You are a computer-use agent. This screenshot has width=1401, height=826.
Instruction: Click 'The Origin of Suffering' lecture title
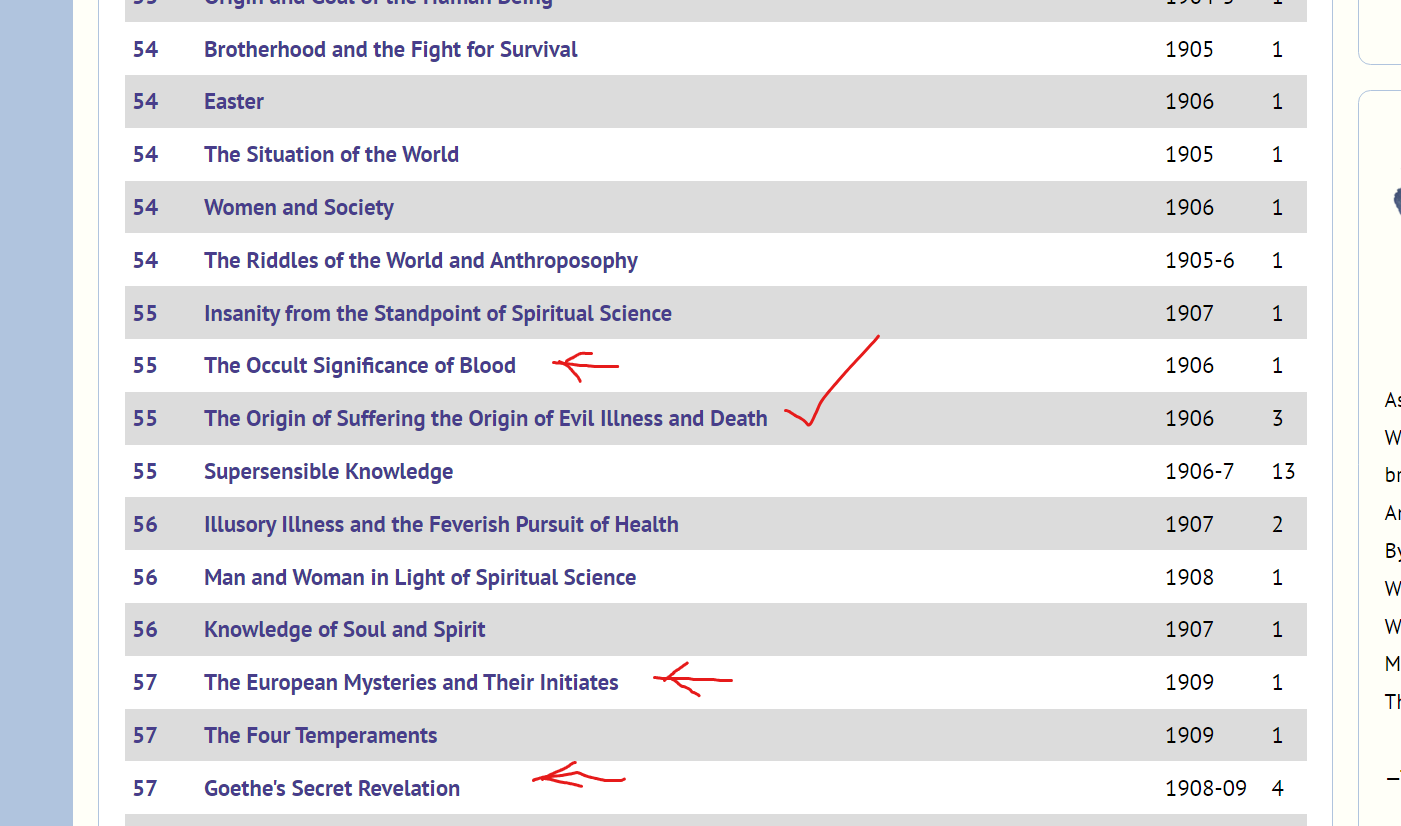[485, 419]
